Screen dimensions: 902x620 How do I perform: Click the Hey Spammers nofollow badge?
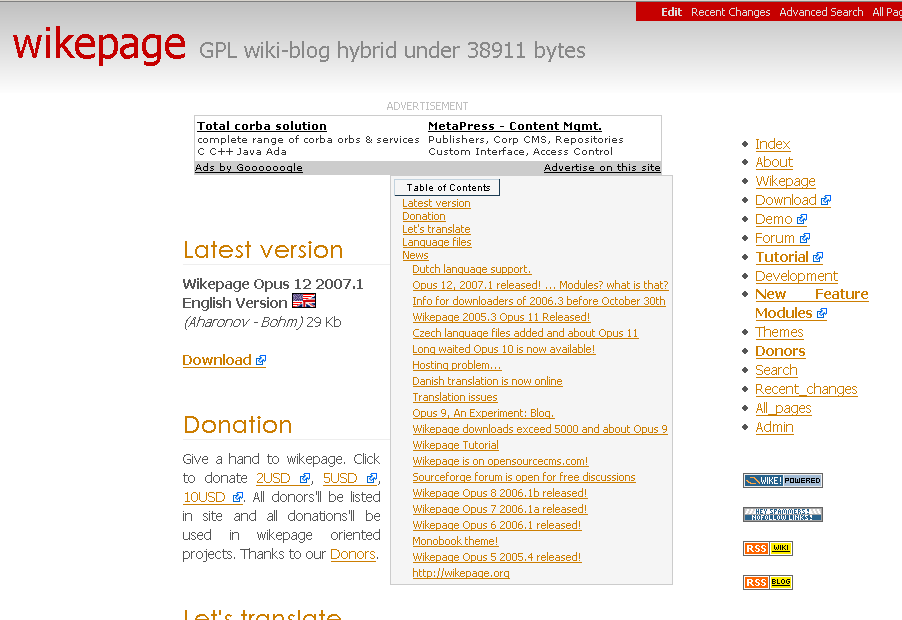point(782,514)
